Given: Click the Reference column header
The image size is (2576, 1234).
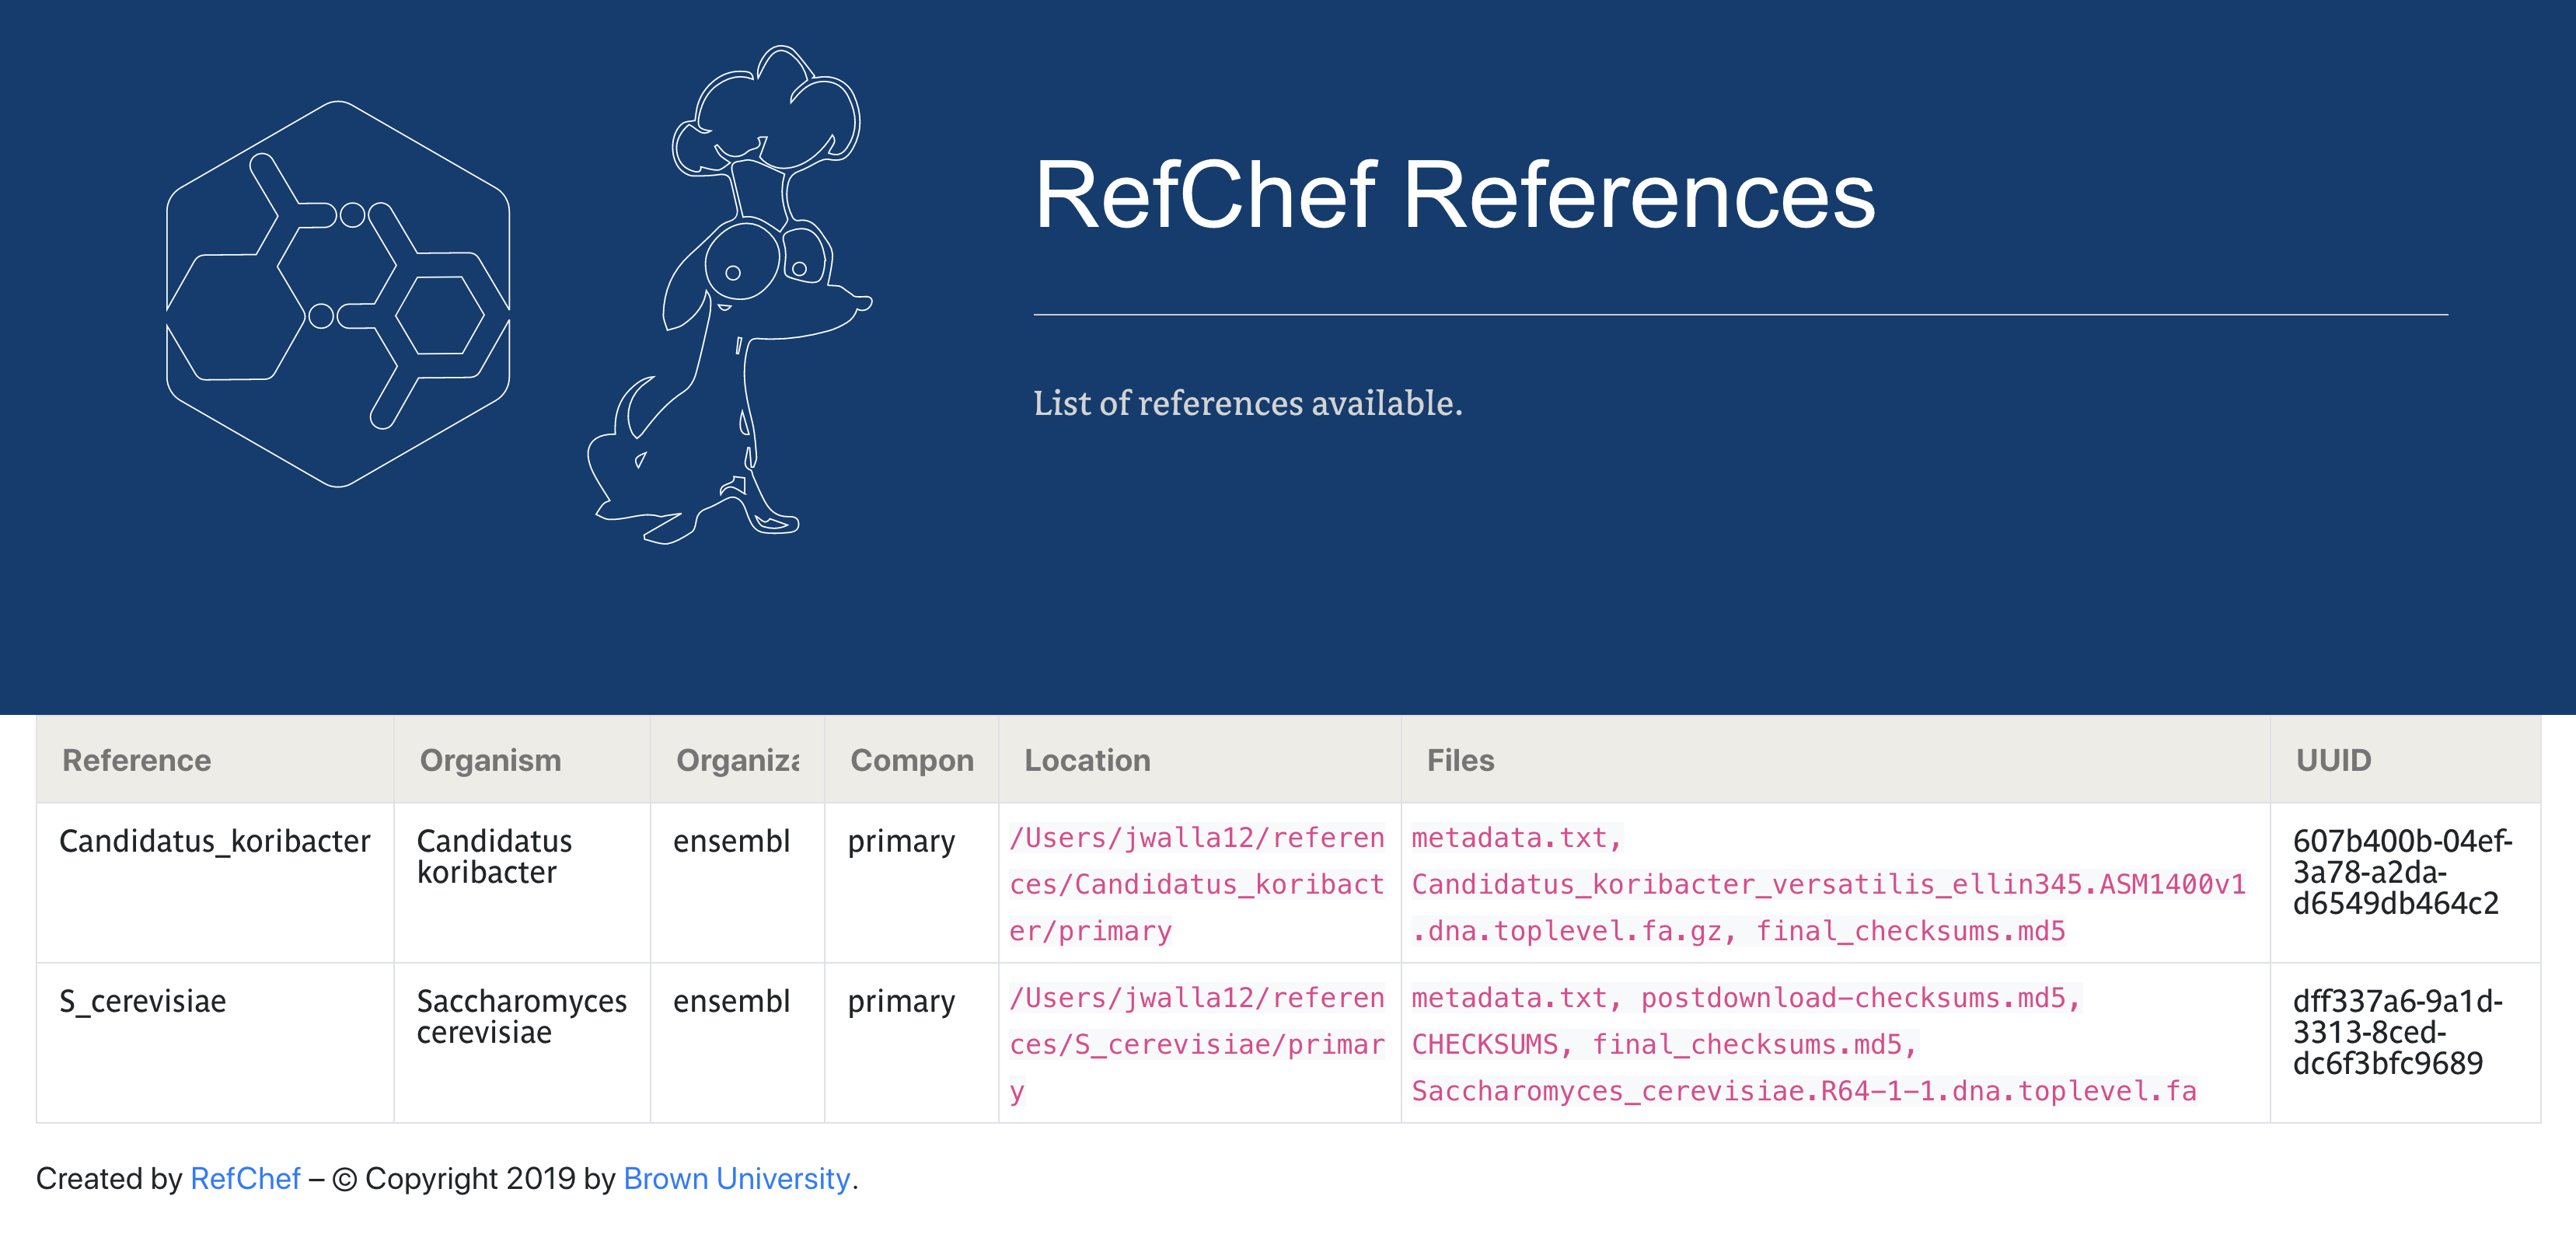Looking at the screenshot, I should click(215, 760).
